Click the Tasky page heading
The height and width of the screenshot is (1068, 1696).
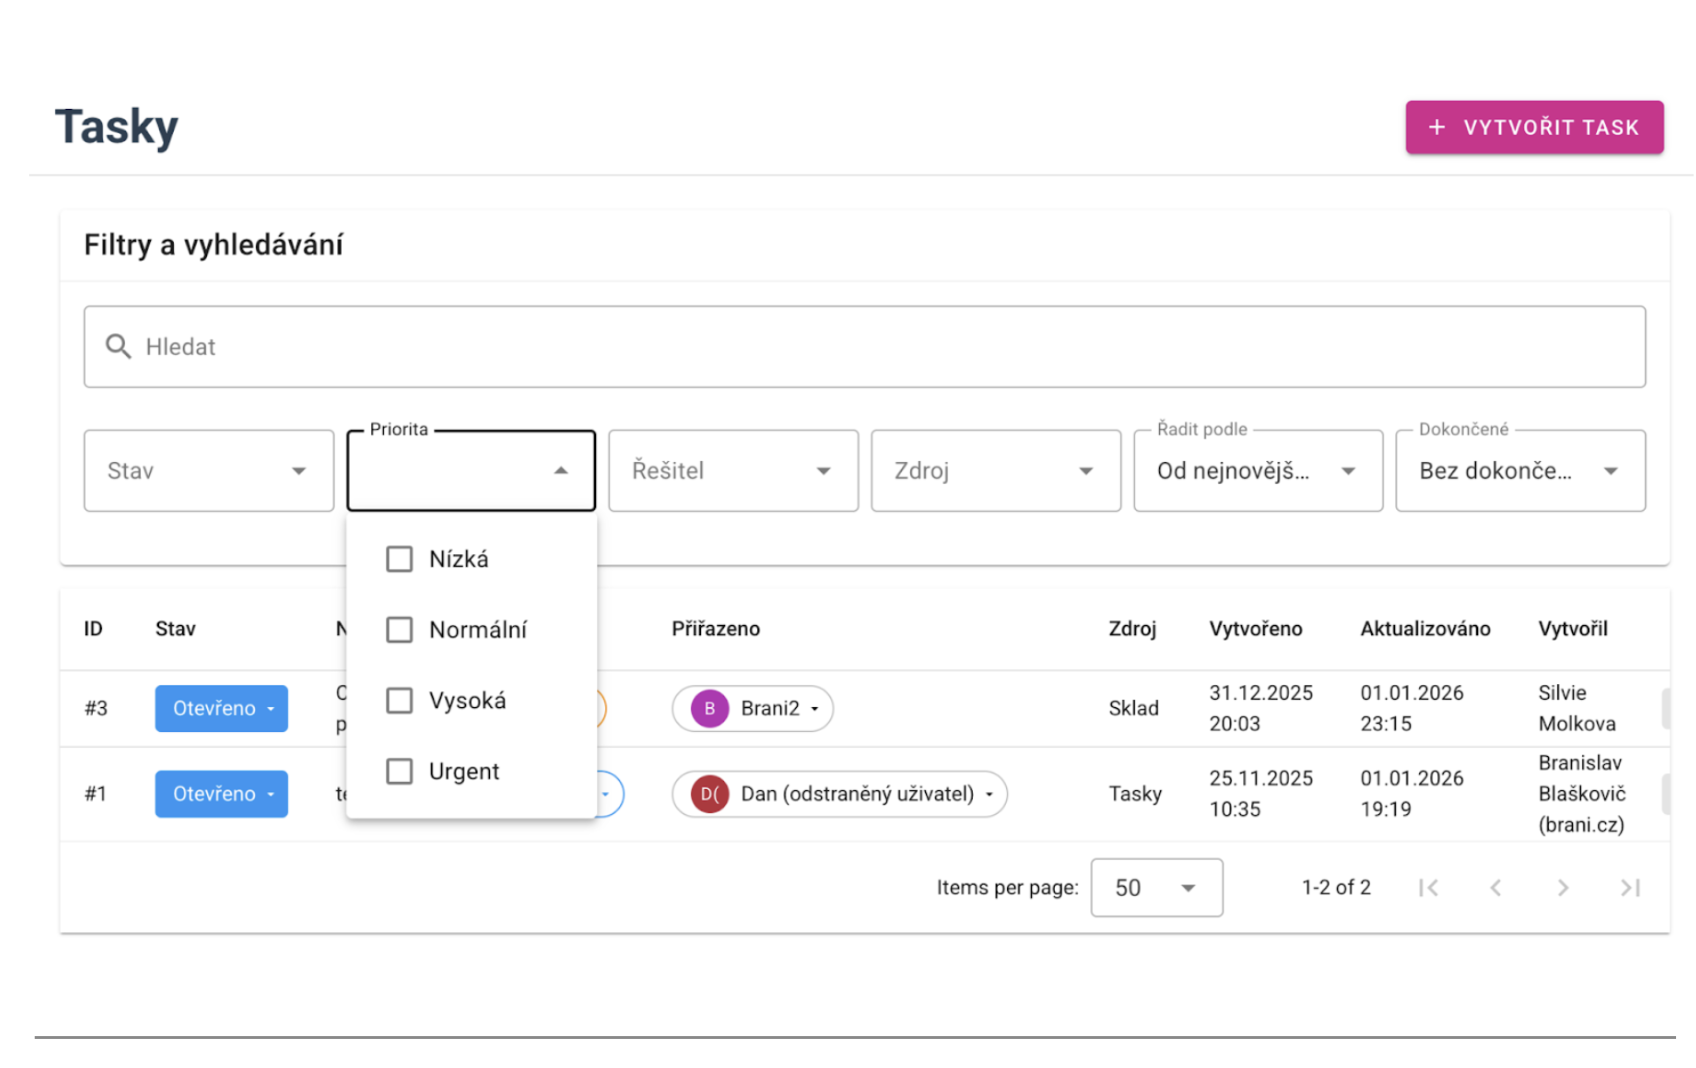tap(116, 127)
